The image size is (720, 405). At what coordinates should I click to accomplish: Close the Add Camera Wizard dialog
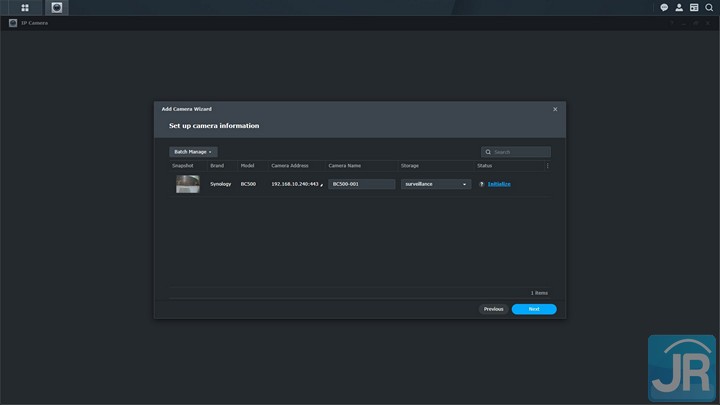coord(555,109)
